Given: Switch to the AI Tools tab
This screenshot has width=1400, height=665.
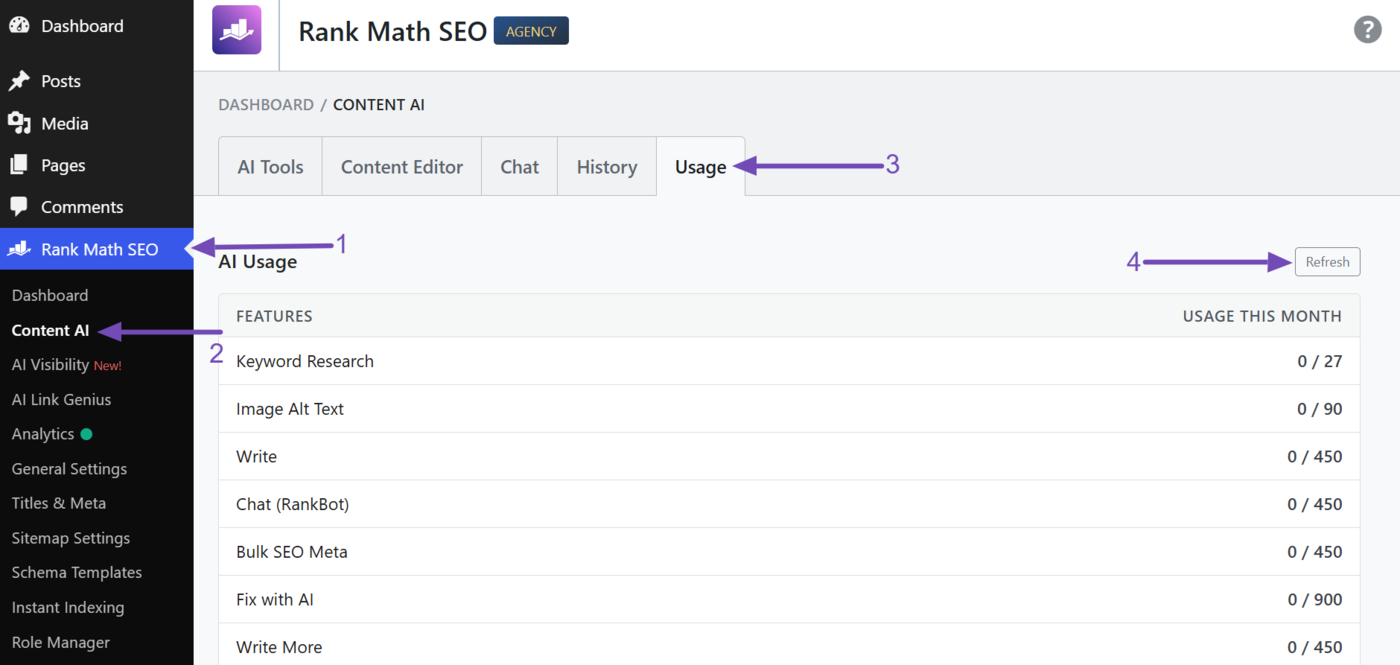Looking at the screenshot, I should 270,167.
